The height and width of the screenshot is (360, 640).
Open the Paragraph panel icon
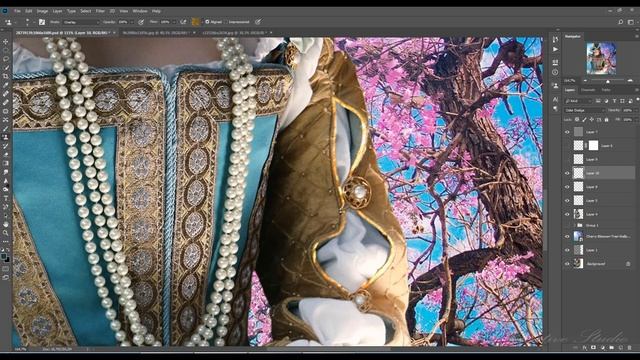pyautogui.click(x=555, y=109)
